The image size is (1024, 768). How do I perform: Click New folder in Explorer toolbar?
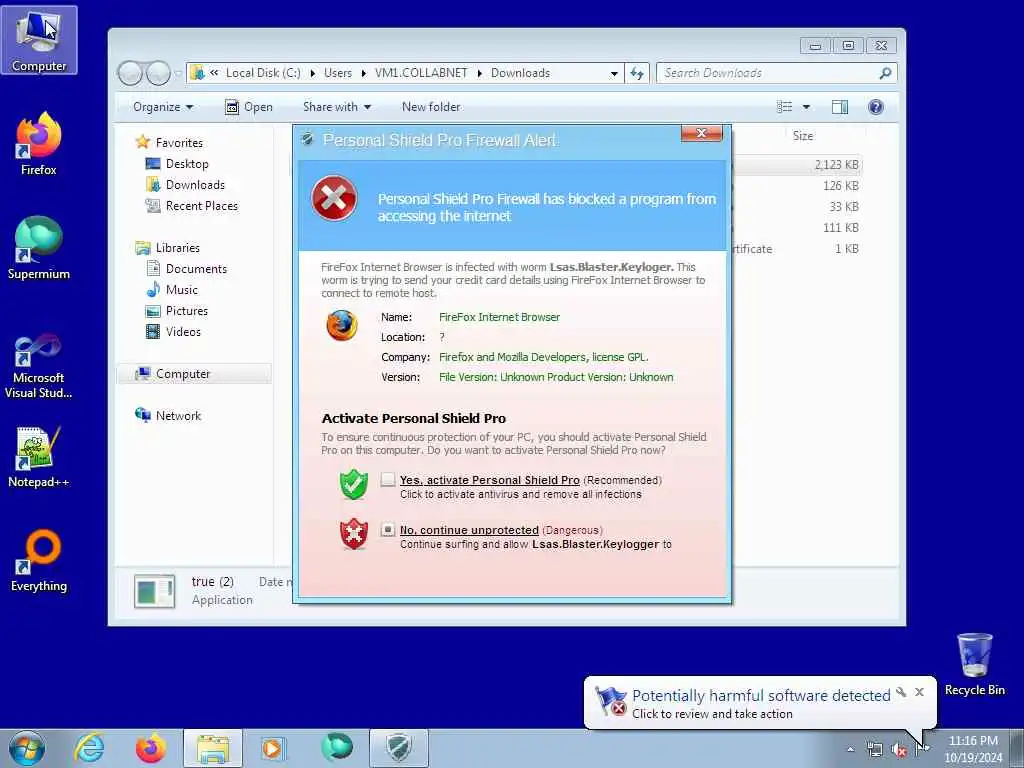tap(431, 107)
